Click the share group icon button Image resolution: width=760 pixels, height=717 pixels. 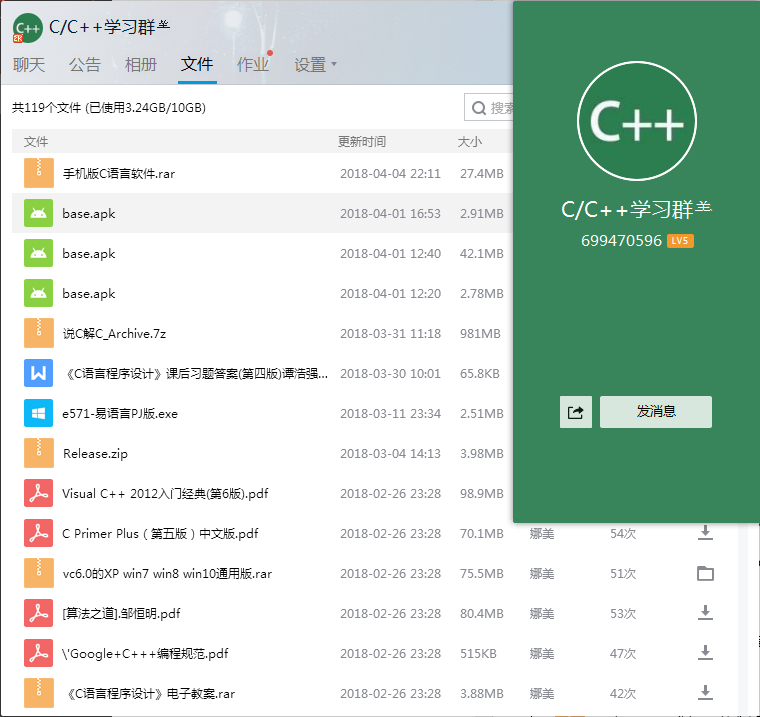[x=576, y=412]
